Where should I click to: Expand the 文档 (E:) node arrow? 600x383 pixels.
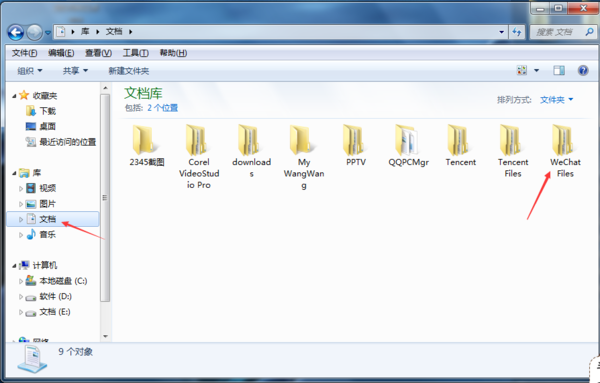coord(21,312)
